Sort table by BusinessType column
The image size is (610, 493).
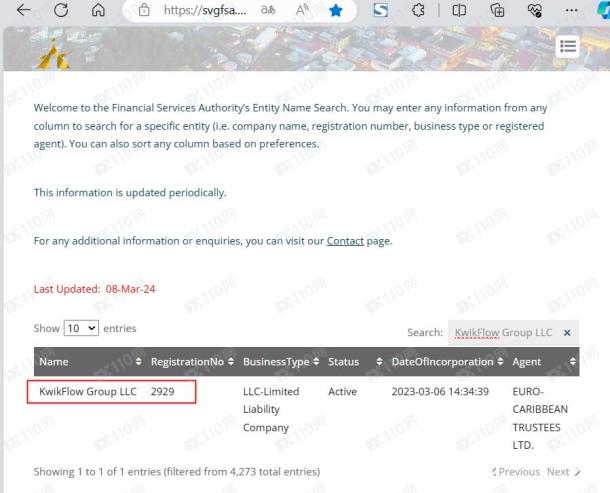tap(280, 362)
